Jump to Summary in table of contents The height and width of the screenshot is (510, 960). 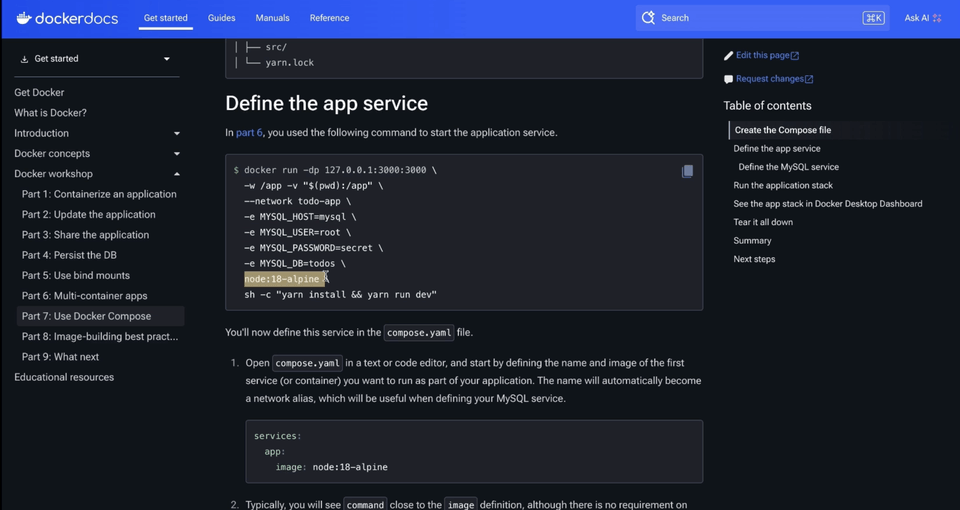click(752, 241)
